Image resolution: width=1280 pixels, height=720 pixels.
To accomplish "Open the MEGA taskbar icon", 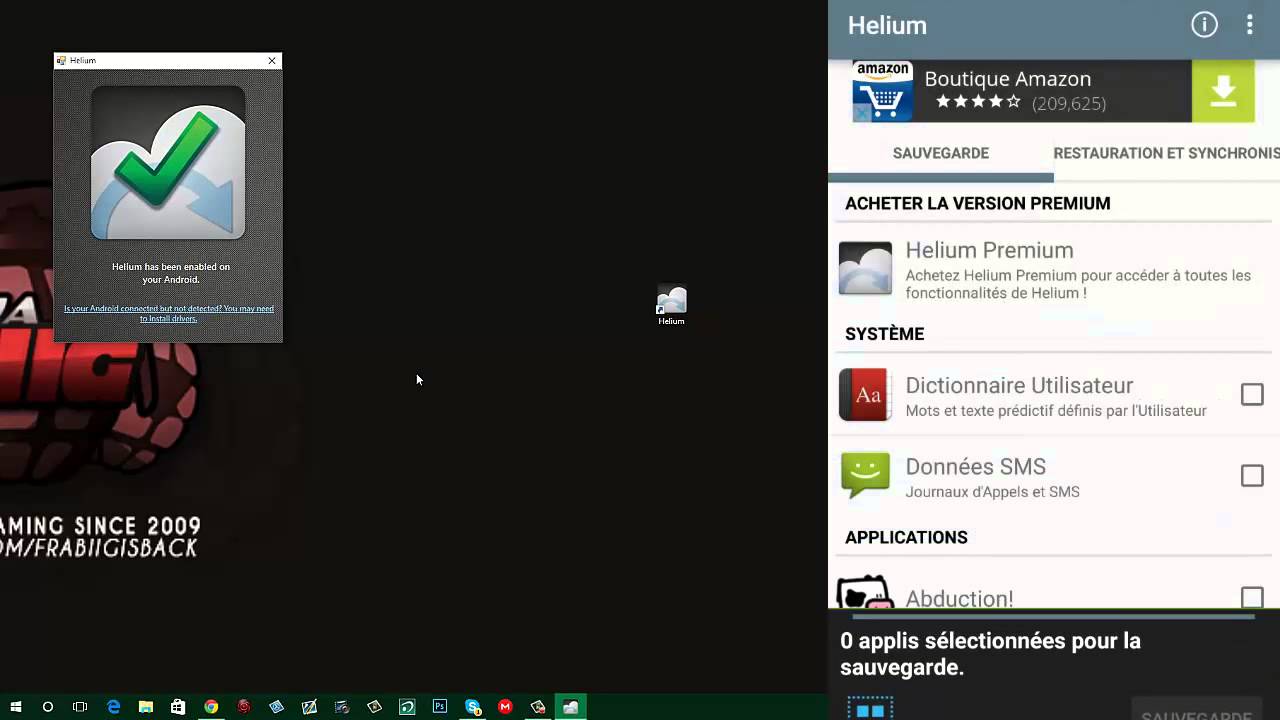I will (505, 707).
